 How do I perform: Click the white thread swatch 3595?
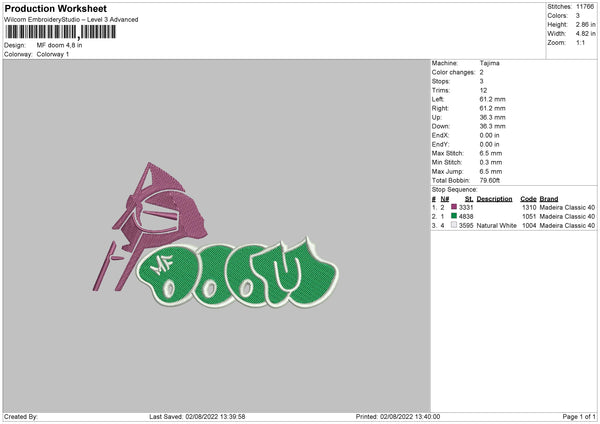[454, 225]
